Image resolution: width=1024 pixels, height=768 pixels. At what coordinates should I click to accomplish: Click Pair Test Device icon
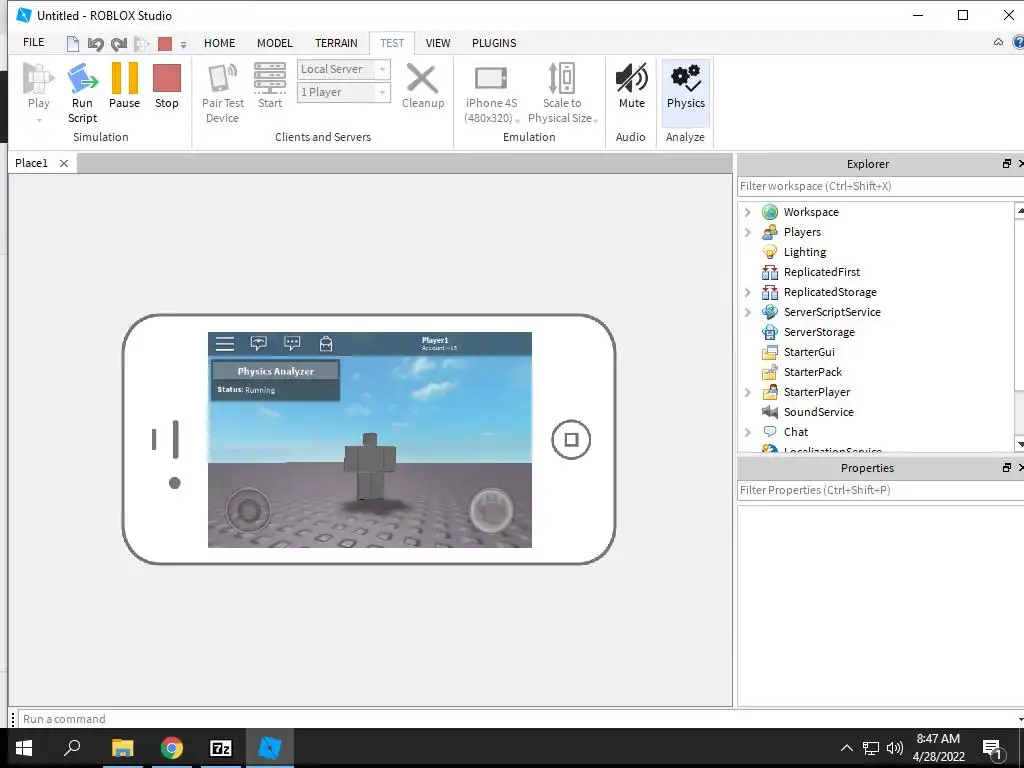pos(222,78)
